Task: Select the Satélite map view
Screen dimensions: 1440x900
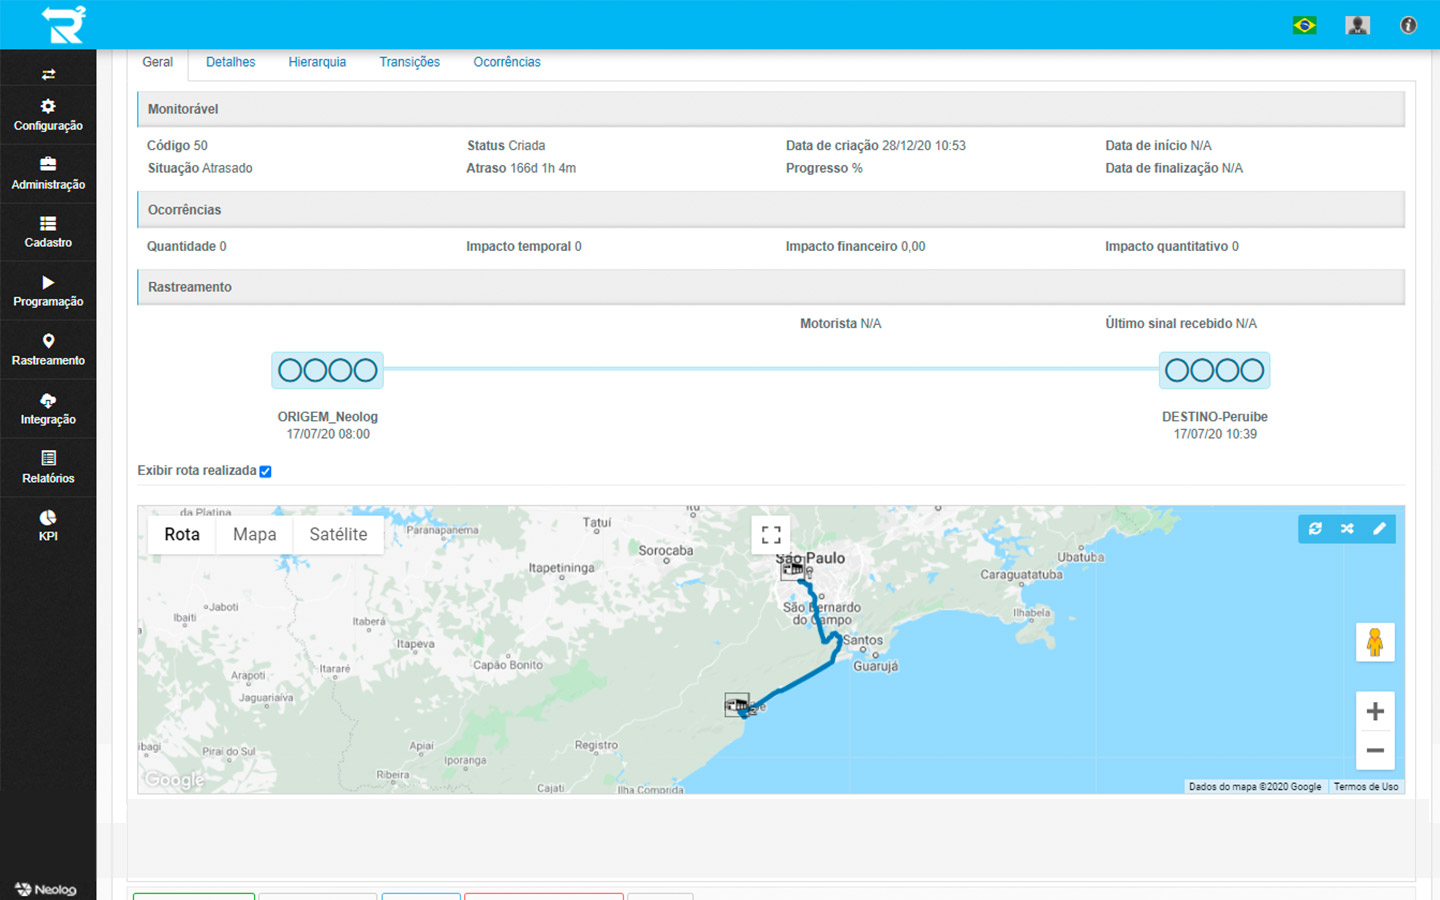Action: click(338, 534)
